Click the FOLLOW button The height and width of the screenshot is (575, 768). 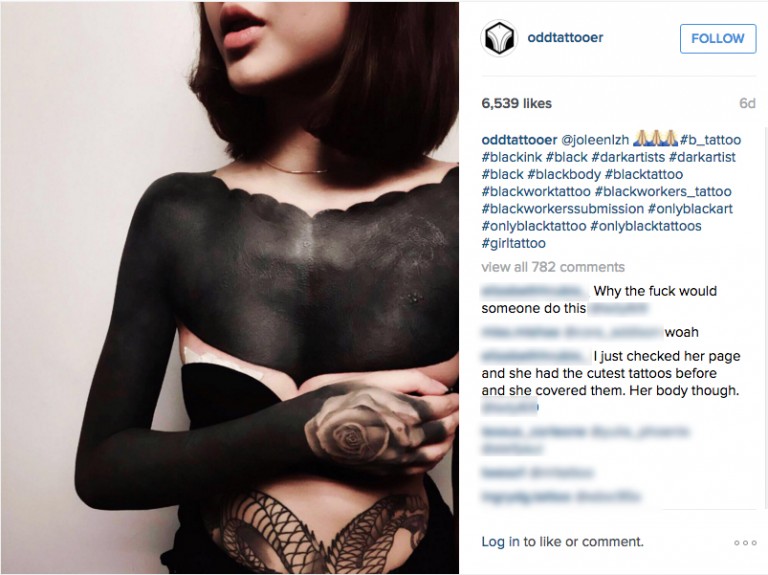coord(718,38)
